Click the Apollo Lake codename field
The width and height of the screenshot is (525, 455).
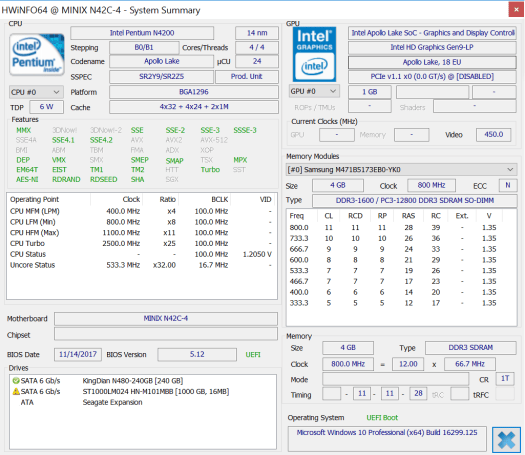click(x=161, y=62)
